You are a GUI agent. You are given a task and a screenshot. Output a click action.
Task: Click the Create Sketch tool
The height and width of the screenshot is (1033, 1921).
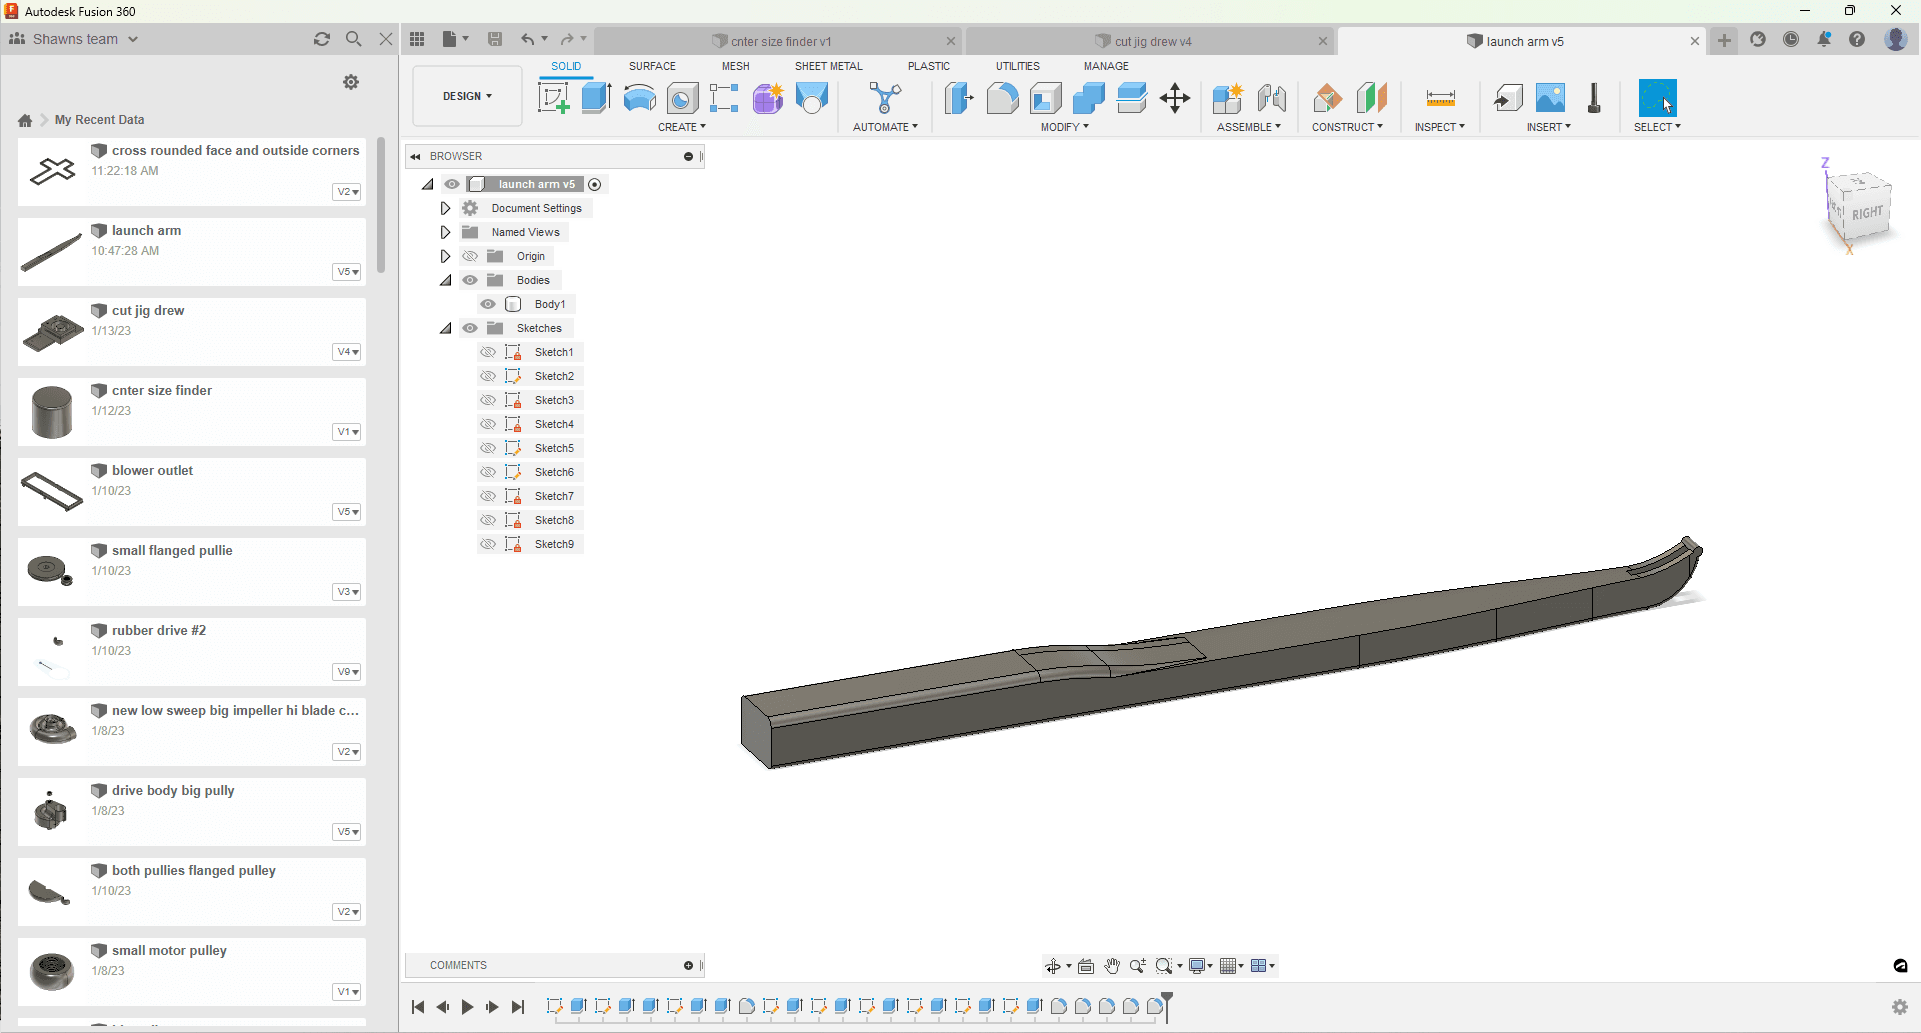click(x=553, y=98)
